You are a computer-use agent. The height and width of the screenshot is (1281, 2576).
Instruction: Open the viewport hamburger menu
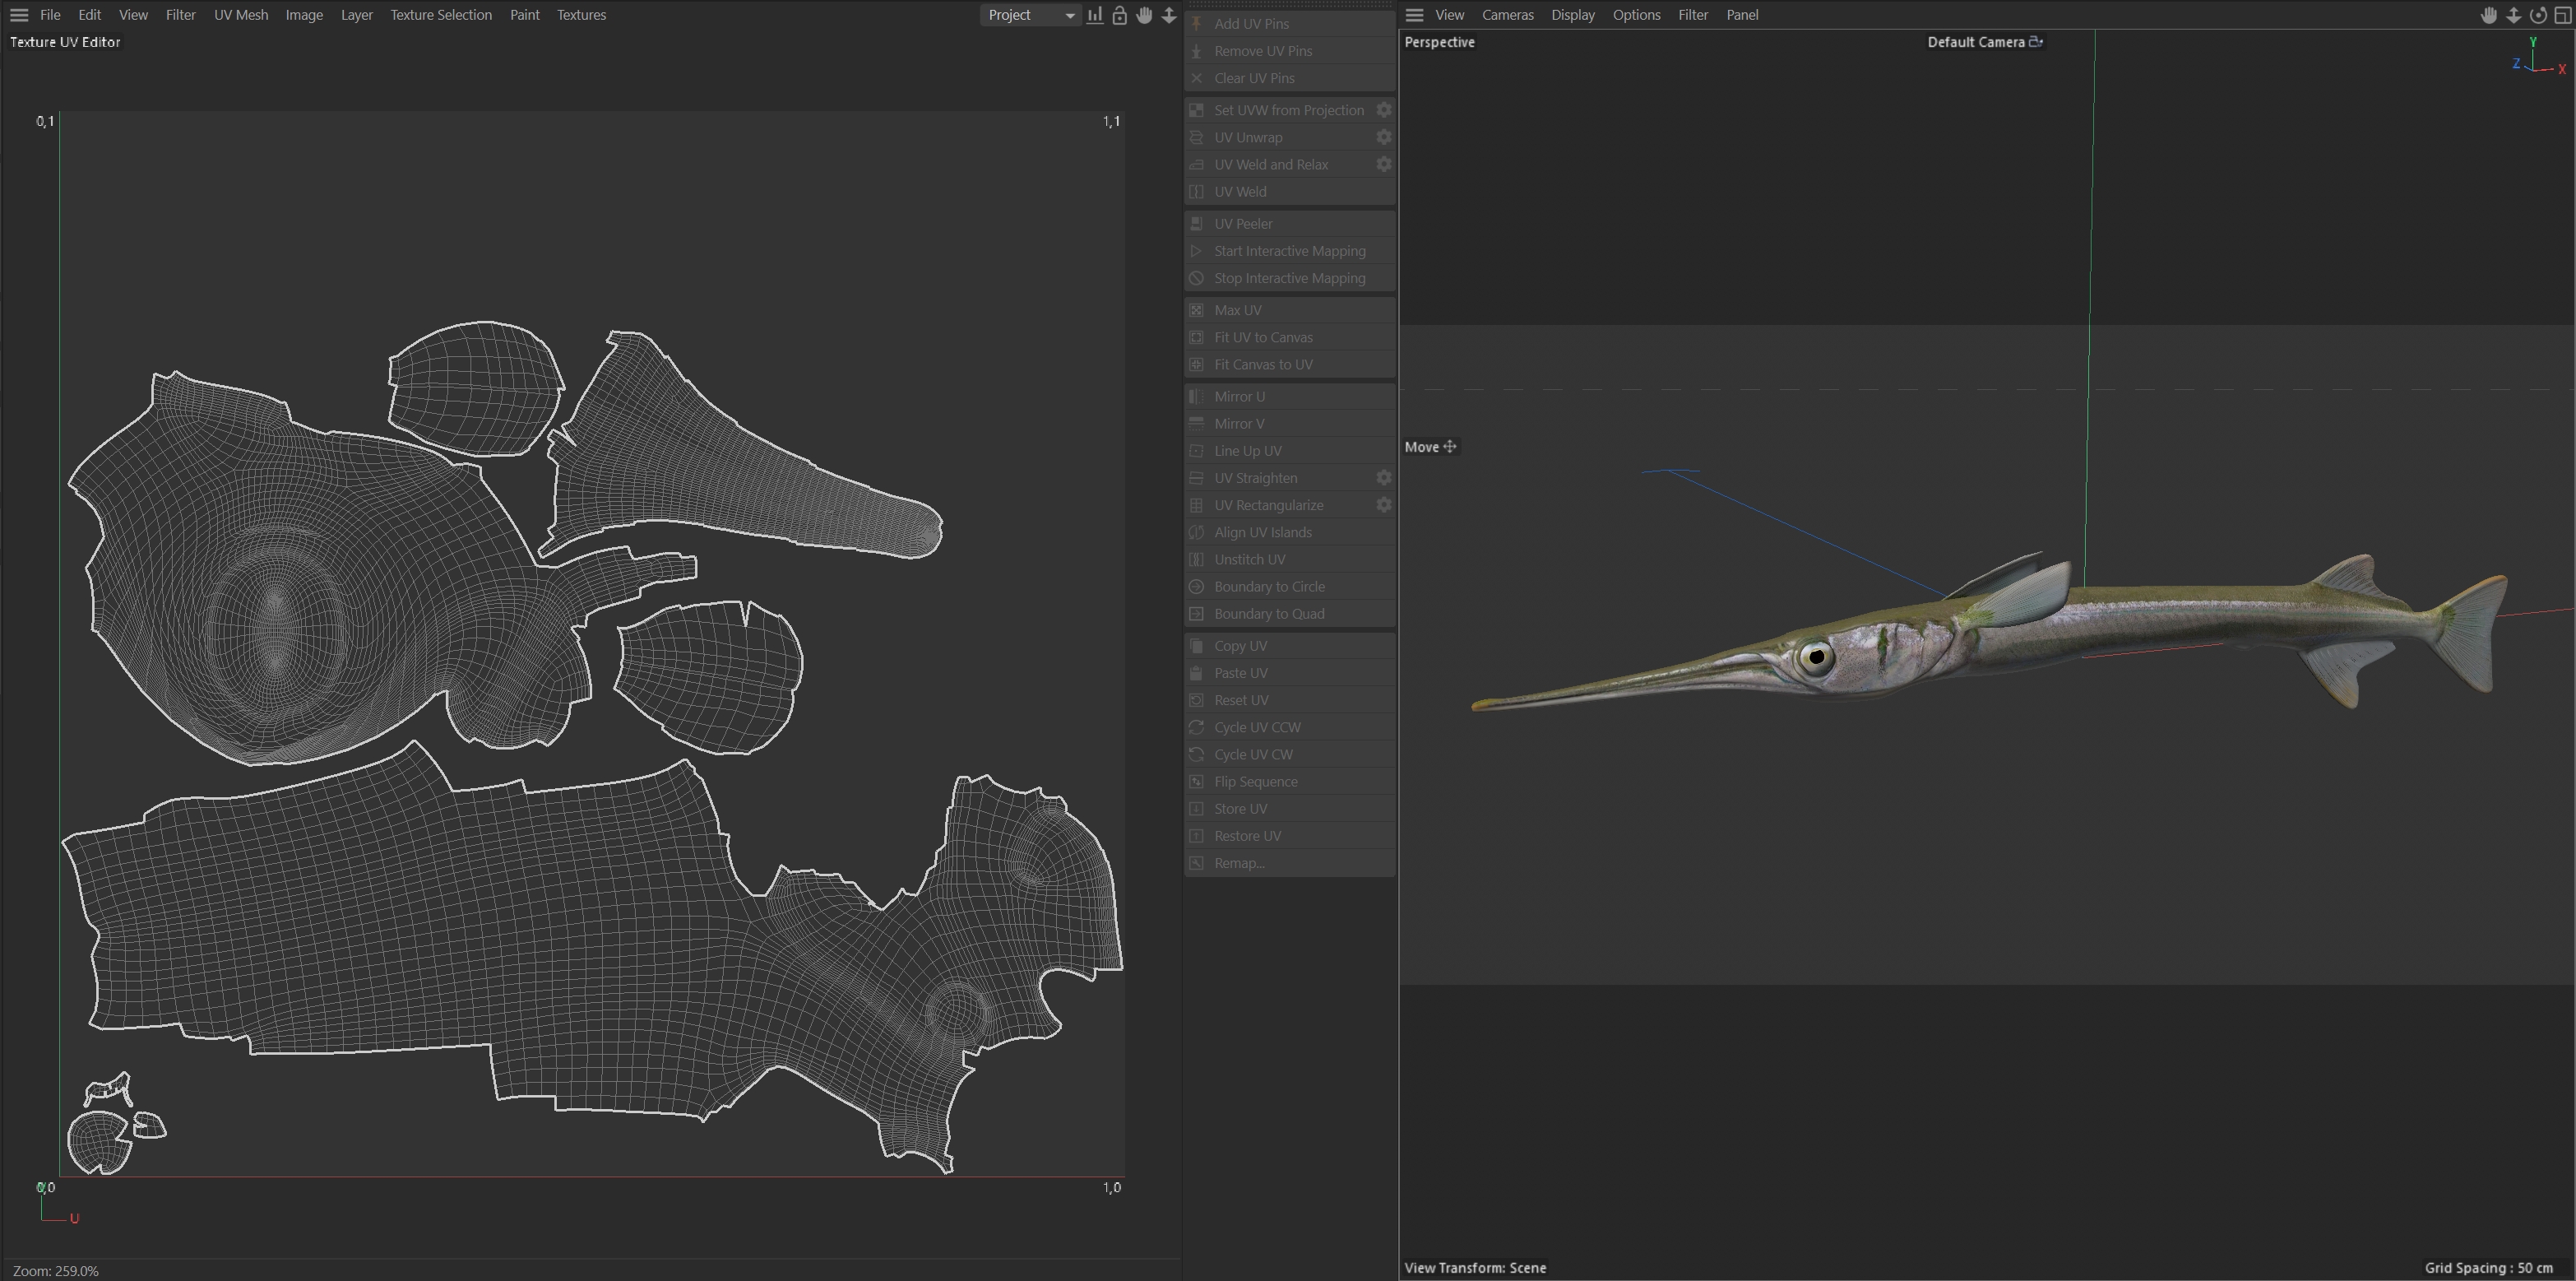pyautogui.click(x=1414, y=15)
